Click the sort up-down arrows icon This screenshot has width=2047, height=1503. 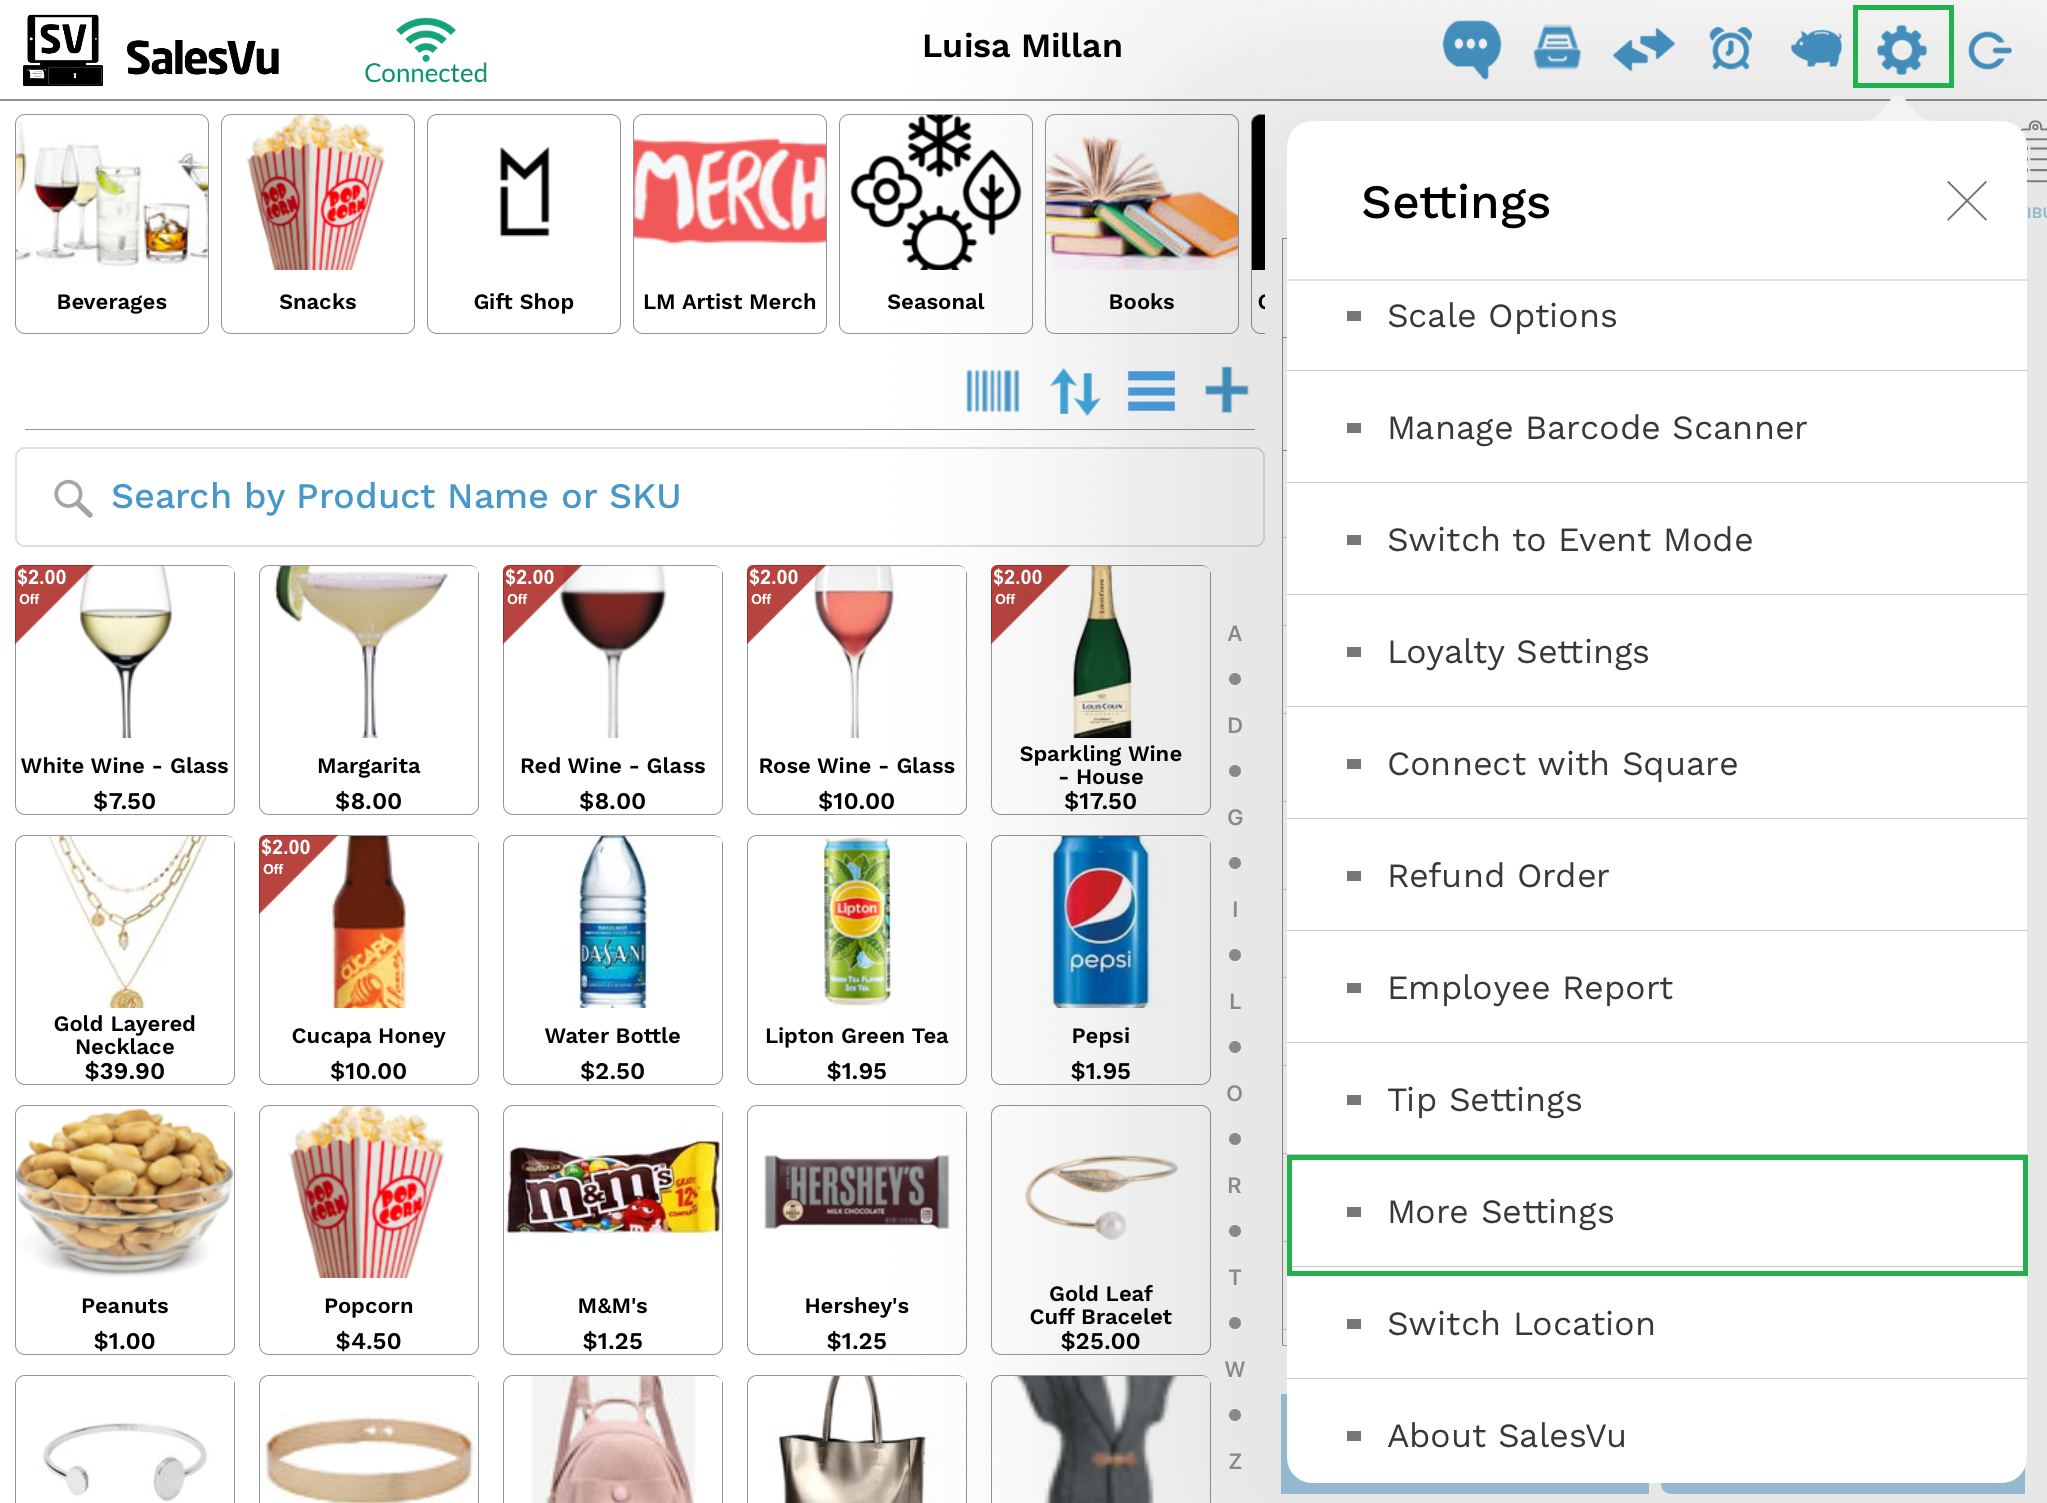(x=1075, y=391)
